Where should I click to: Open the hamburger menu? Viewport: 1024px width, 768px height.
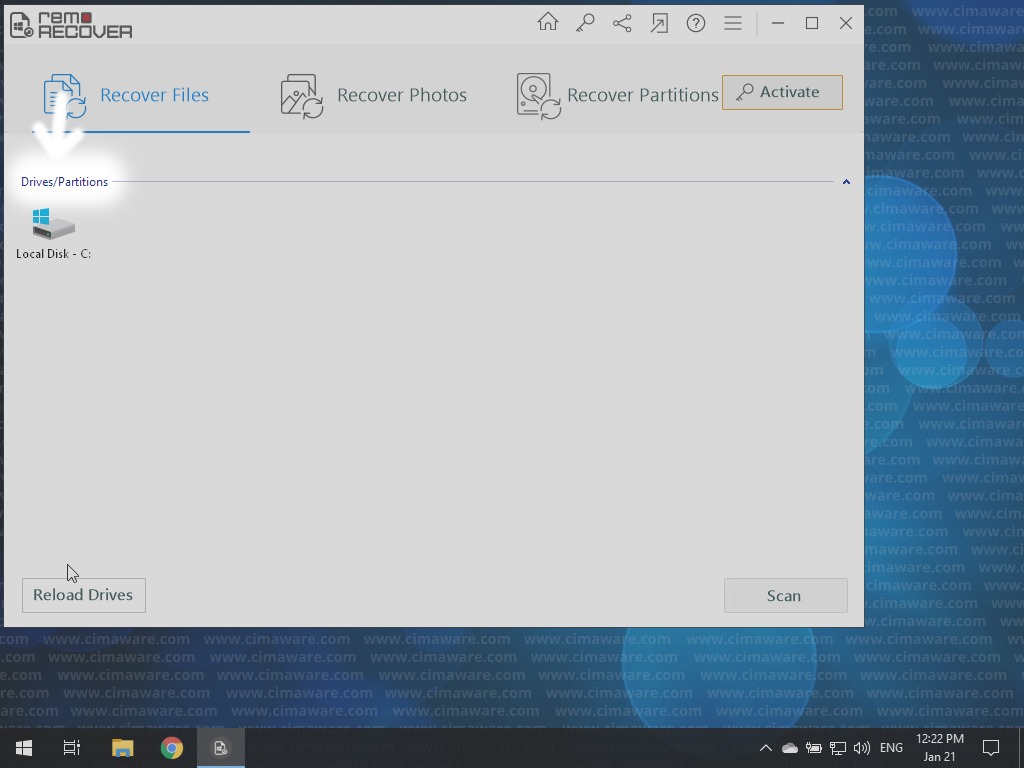click(733, 23)
